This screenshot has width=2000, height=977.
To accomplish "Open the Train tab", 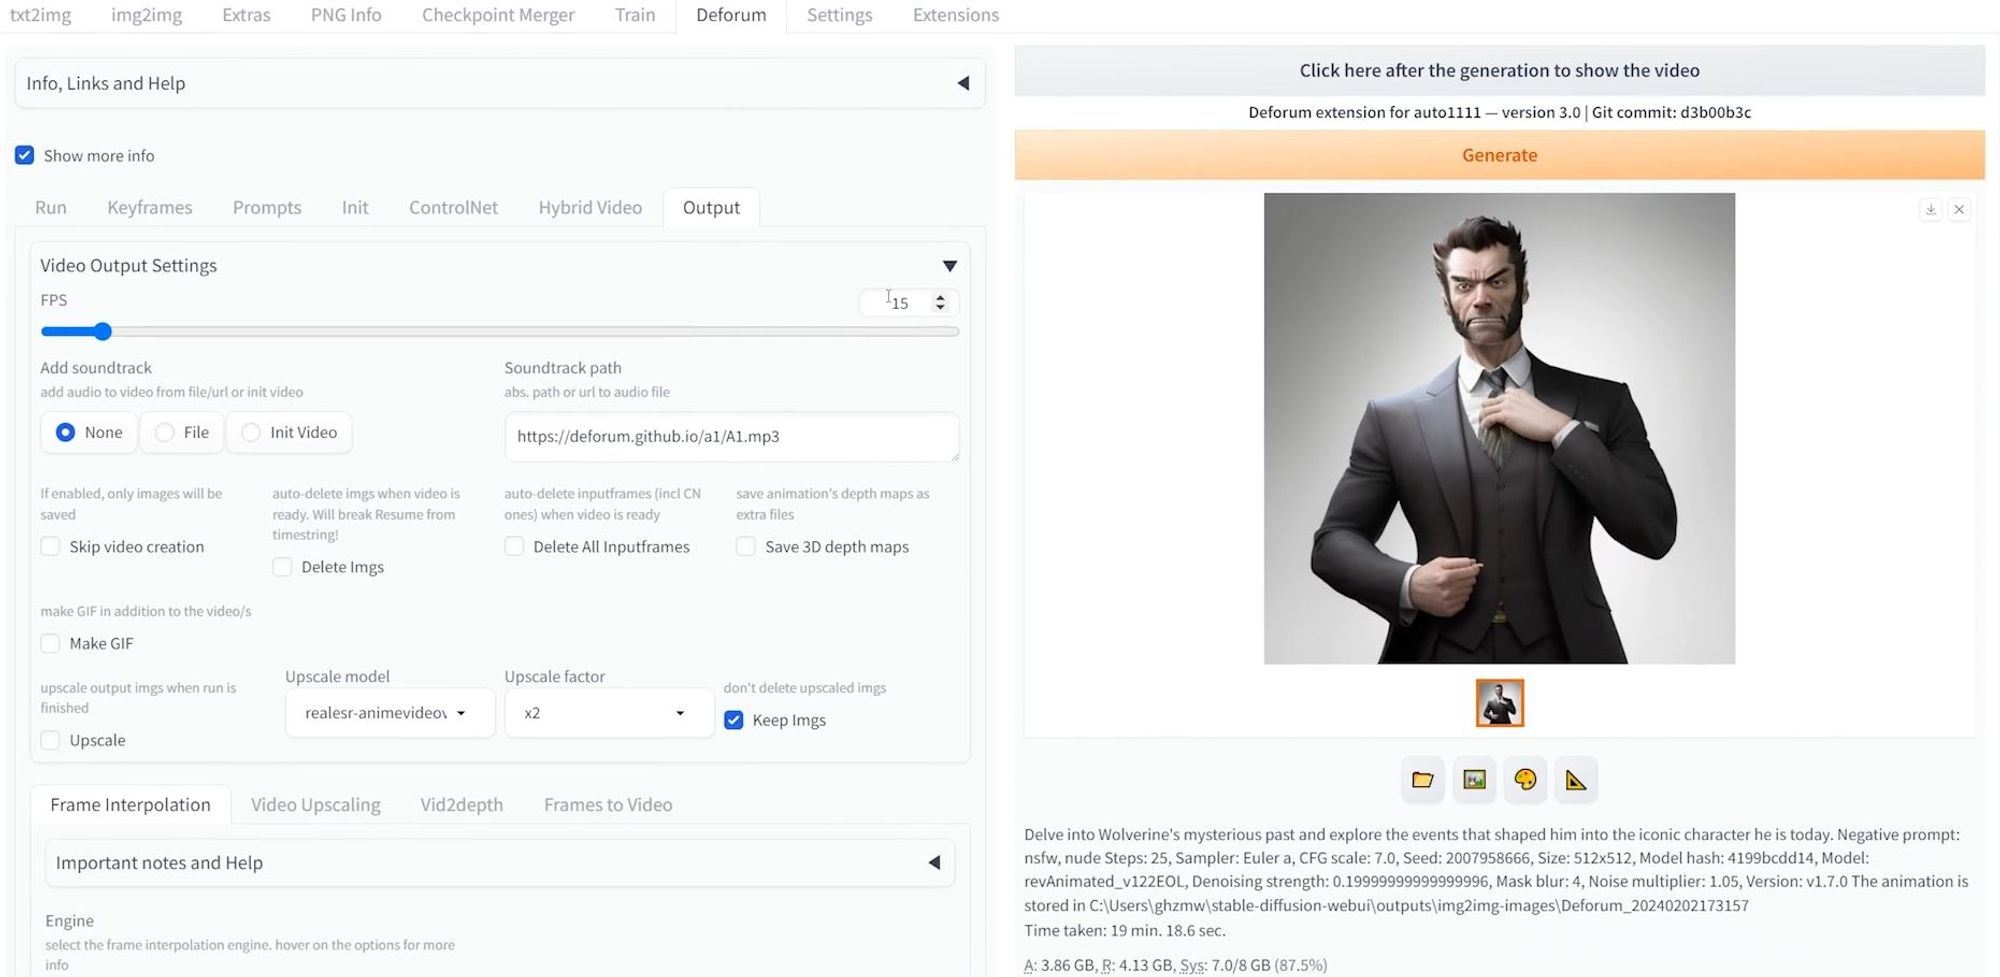I will (635, 15).
